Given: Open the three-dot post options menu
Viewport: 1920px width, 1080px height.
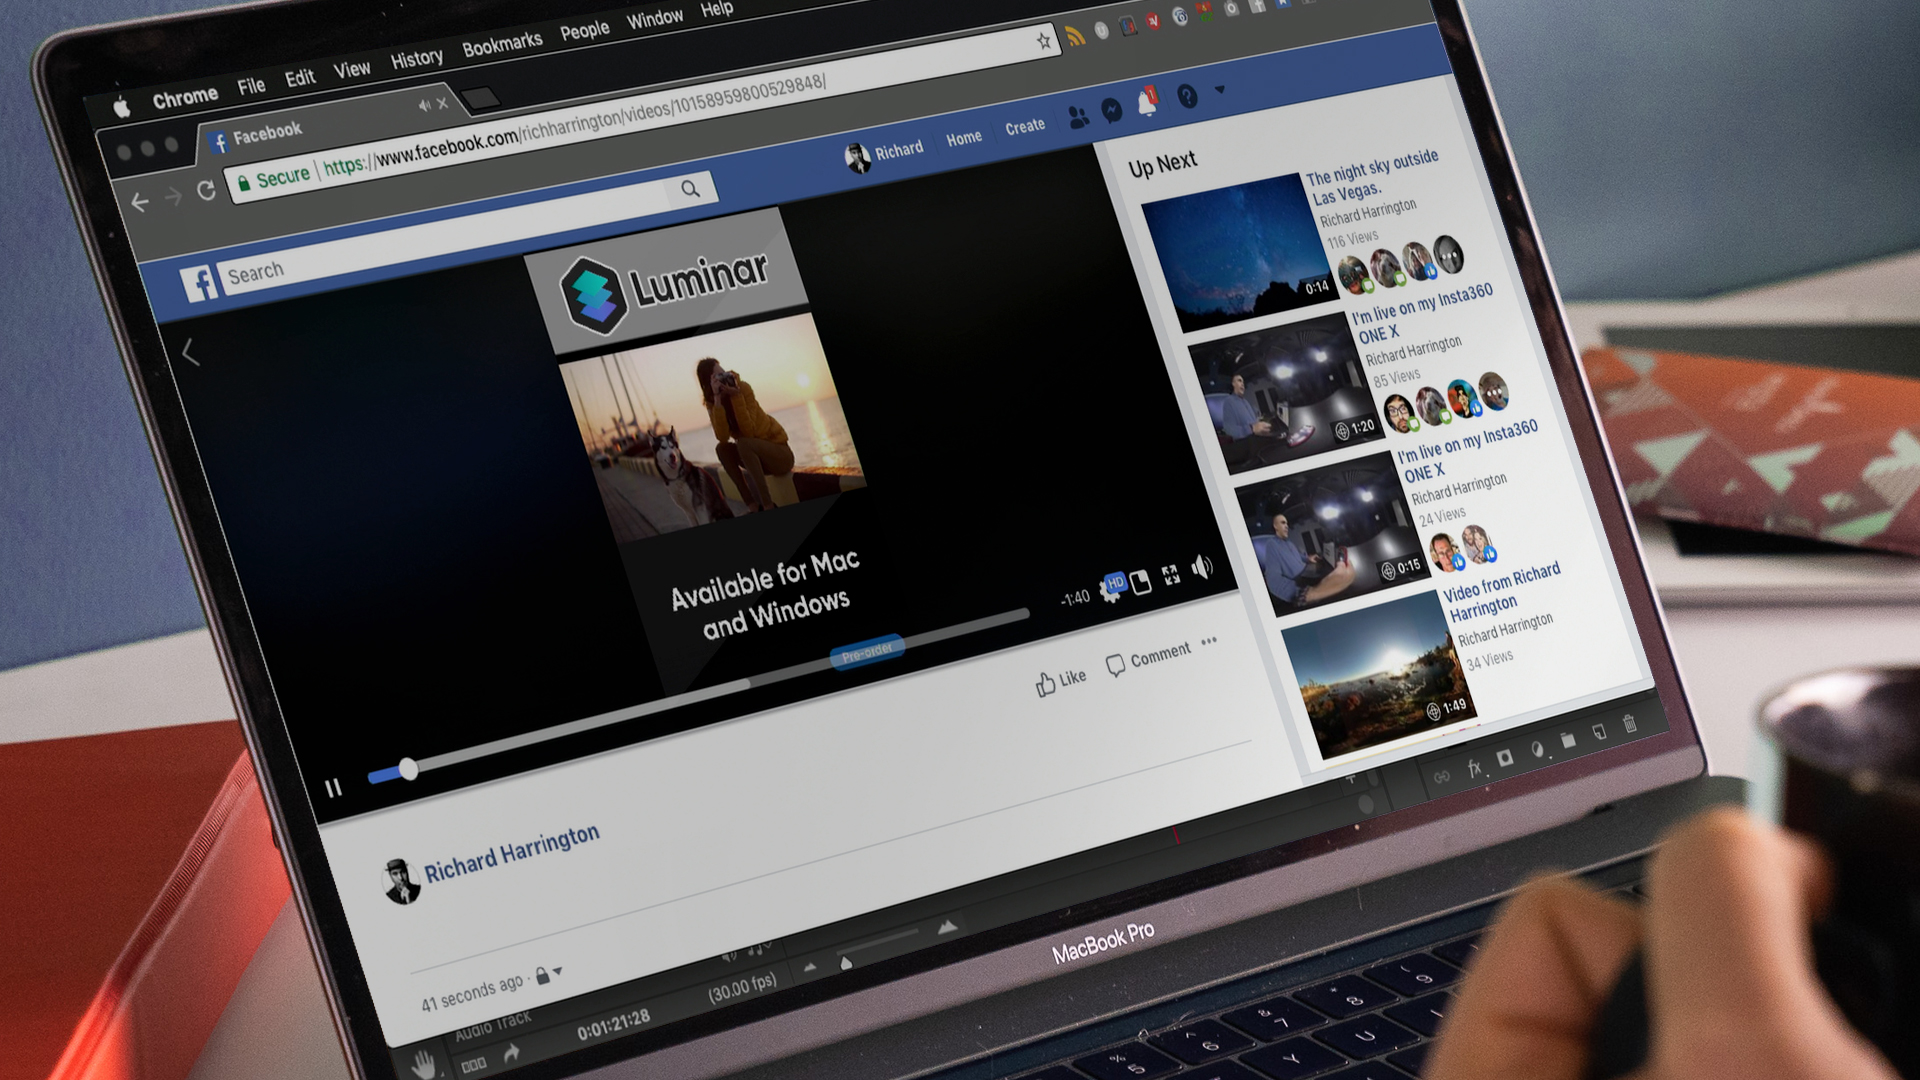Looking at the screenshot, I should [1209, 641].
